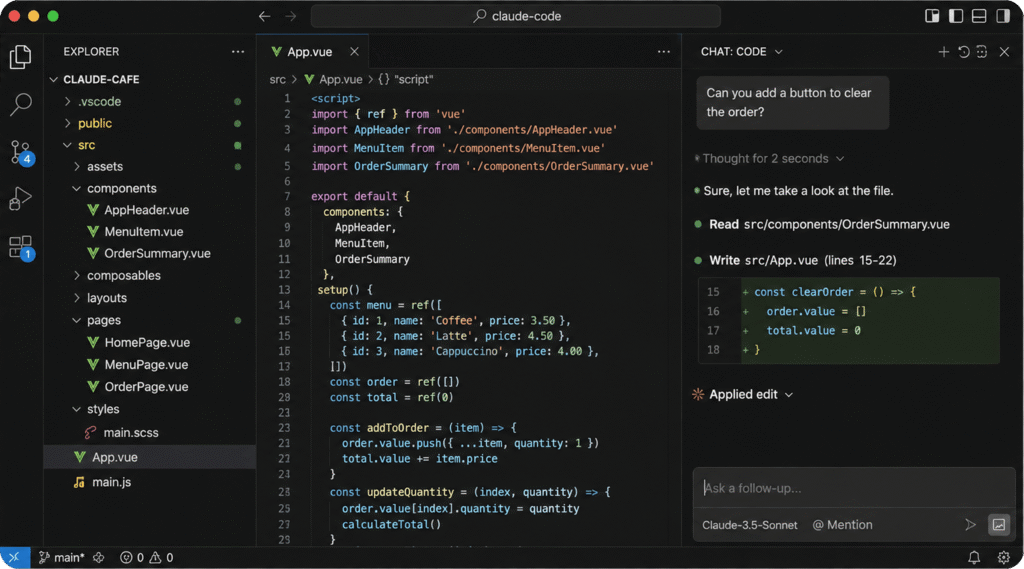1024x569 pixels.
Task: Change the Claude-3.5-Sonnet model selector
Action: (750, 525)
